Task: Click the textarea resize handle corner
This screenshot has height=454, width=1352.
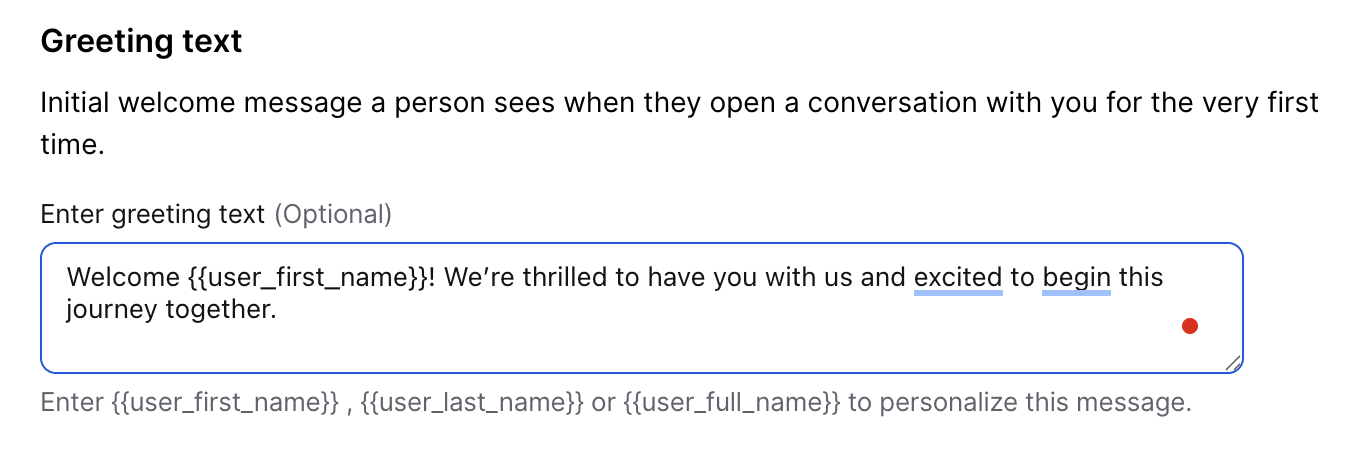Action: tap(1233, 364)
